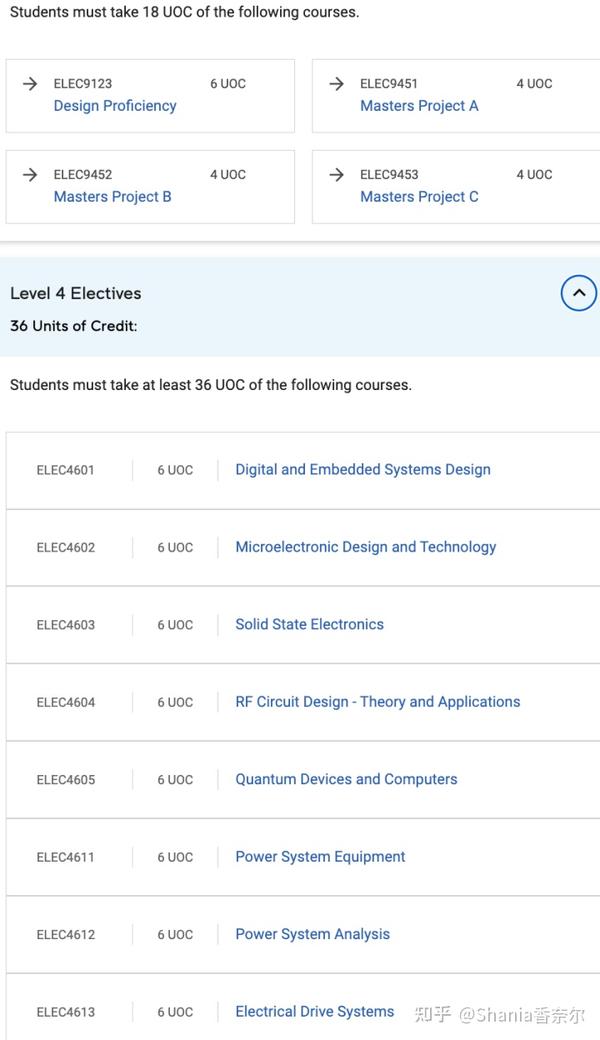The width and height of the screenshot is (600, 1040).
Task: Collapse the Level 4 Electives section
Action: [579, 293]
